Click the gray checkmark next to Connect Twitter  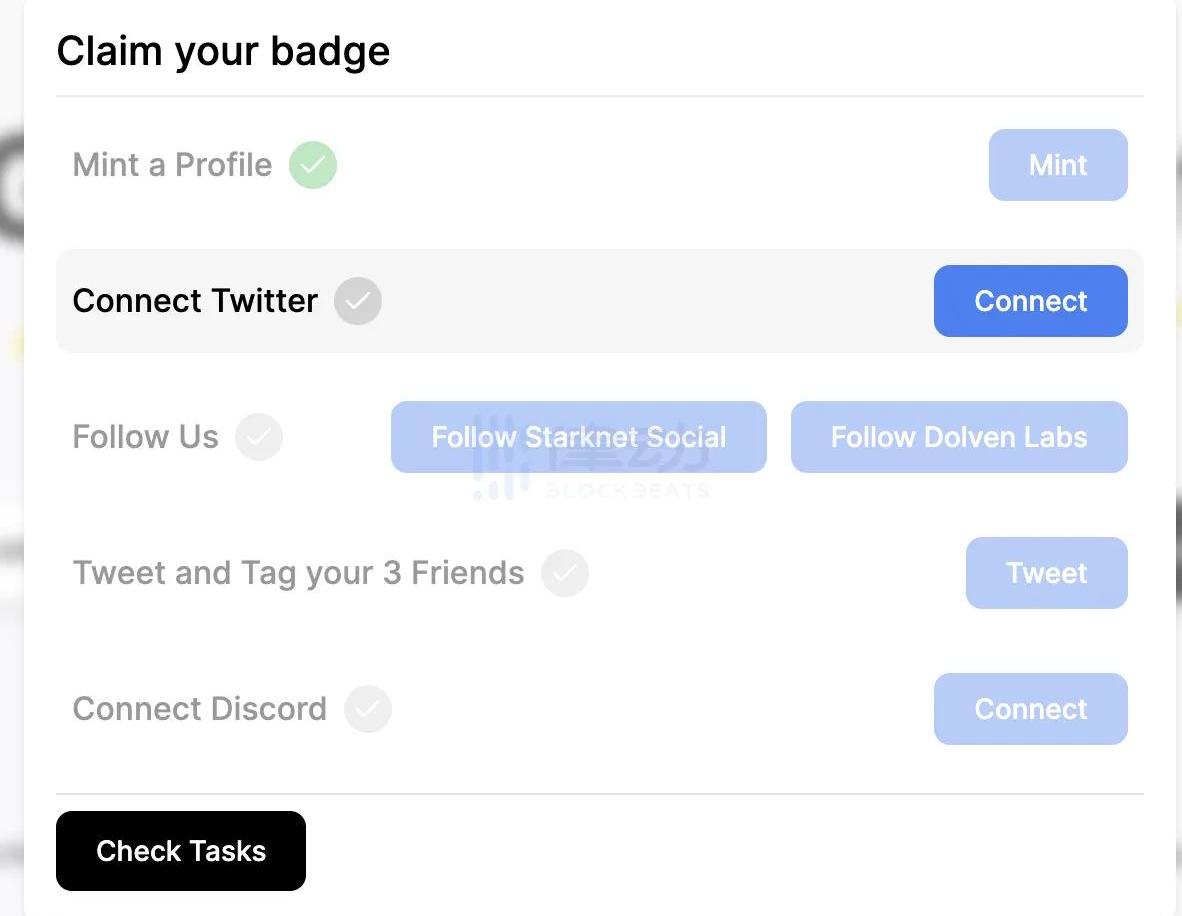[358, 301]
